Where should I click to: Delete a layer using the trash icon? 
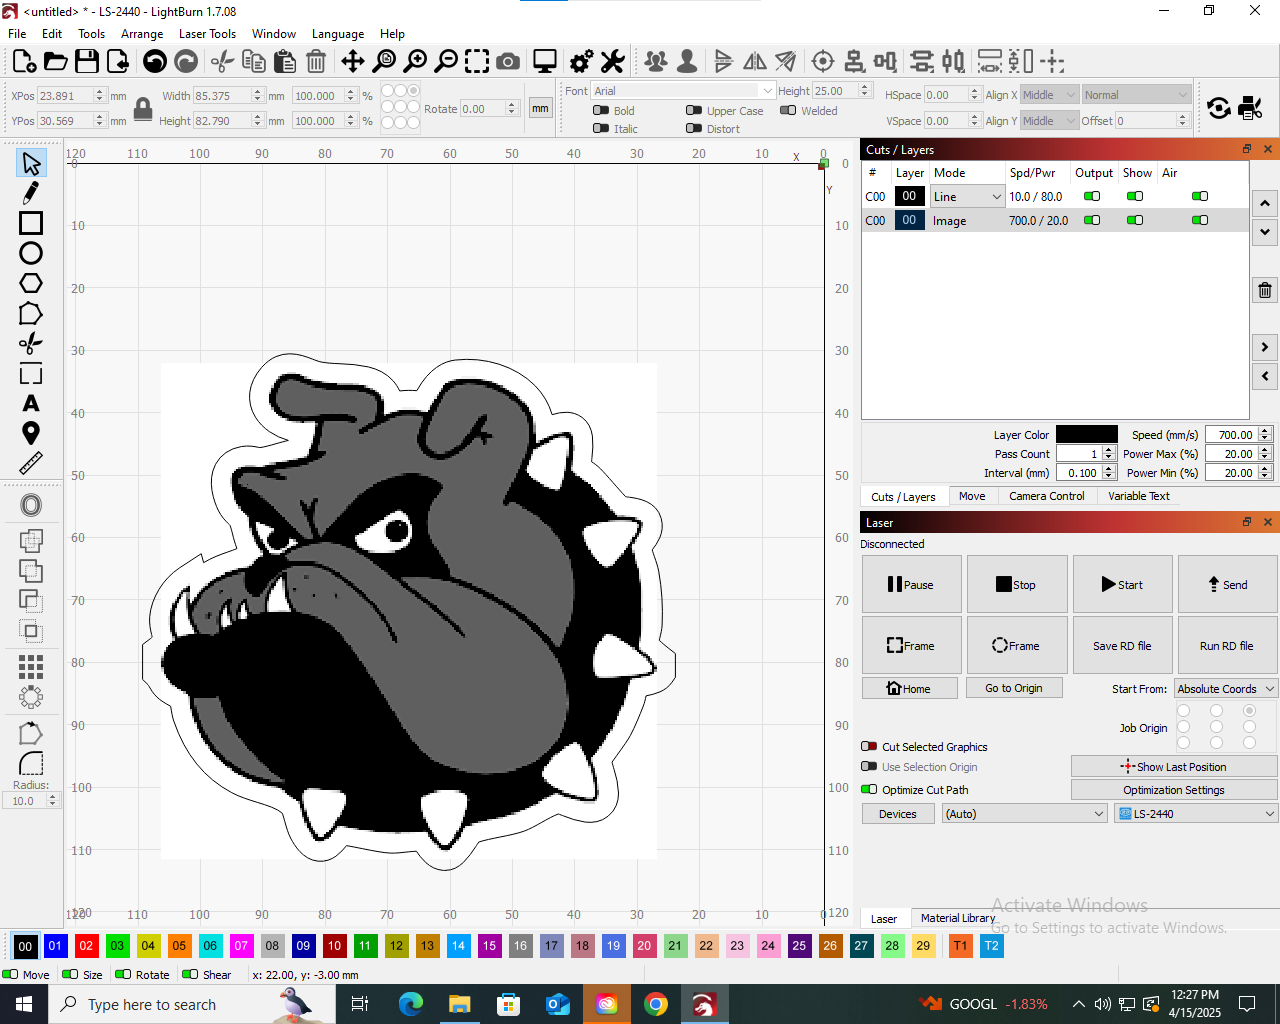coord(1264,289)
